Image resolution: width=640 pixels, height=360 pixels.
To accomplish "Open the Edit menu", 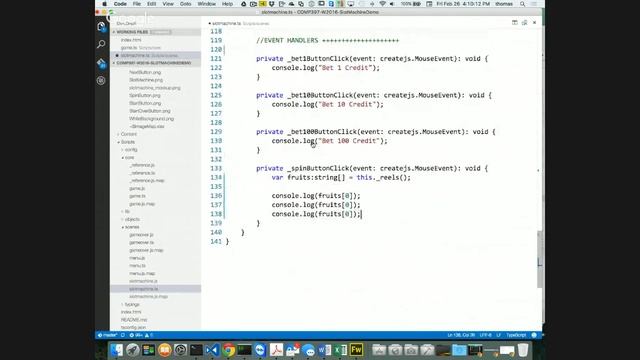I will point(152,4).
